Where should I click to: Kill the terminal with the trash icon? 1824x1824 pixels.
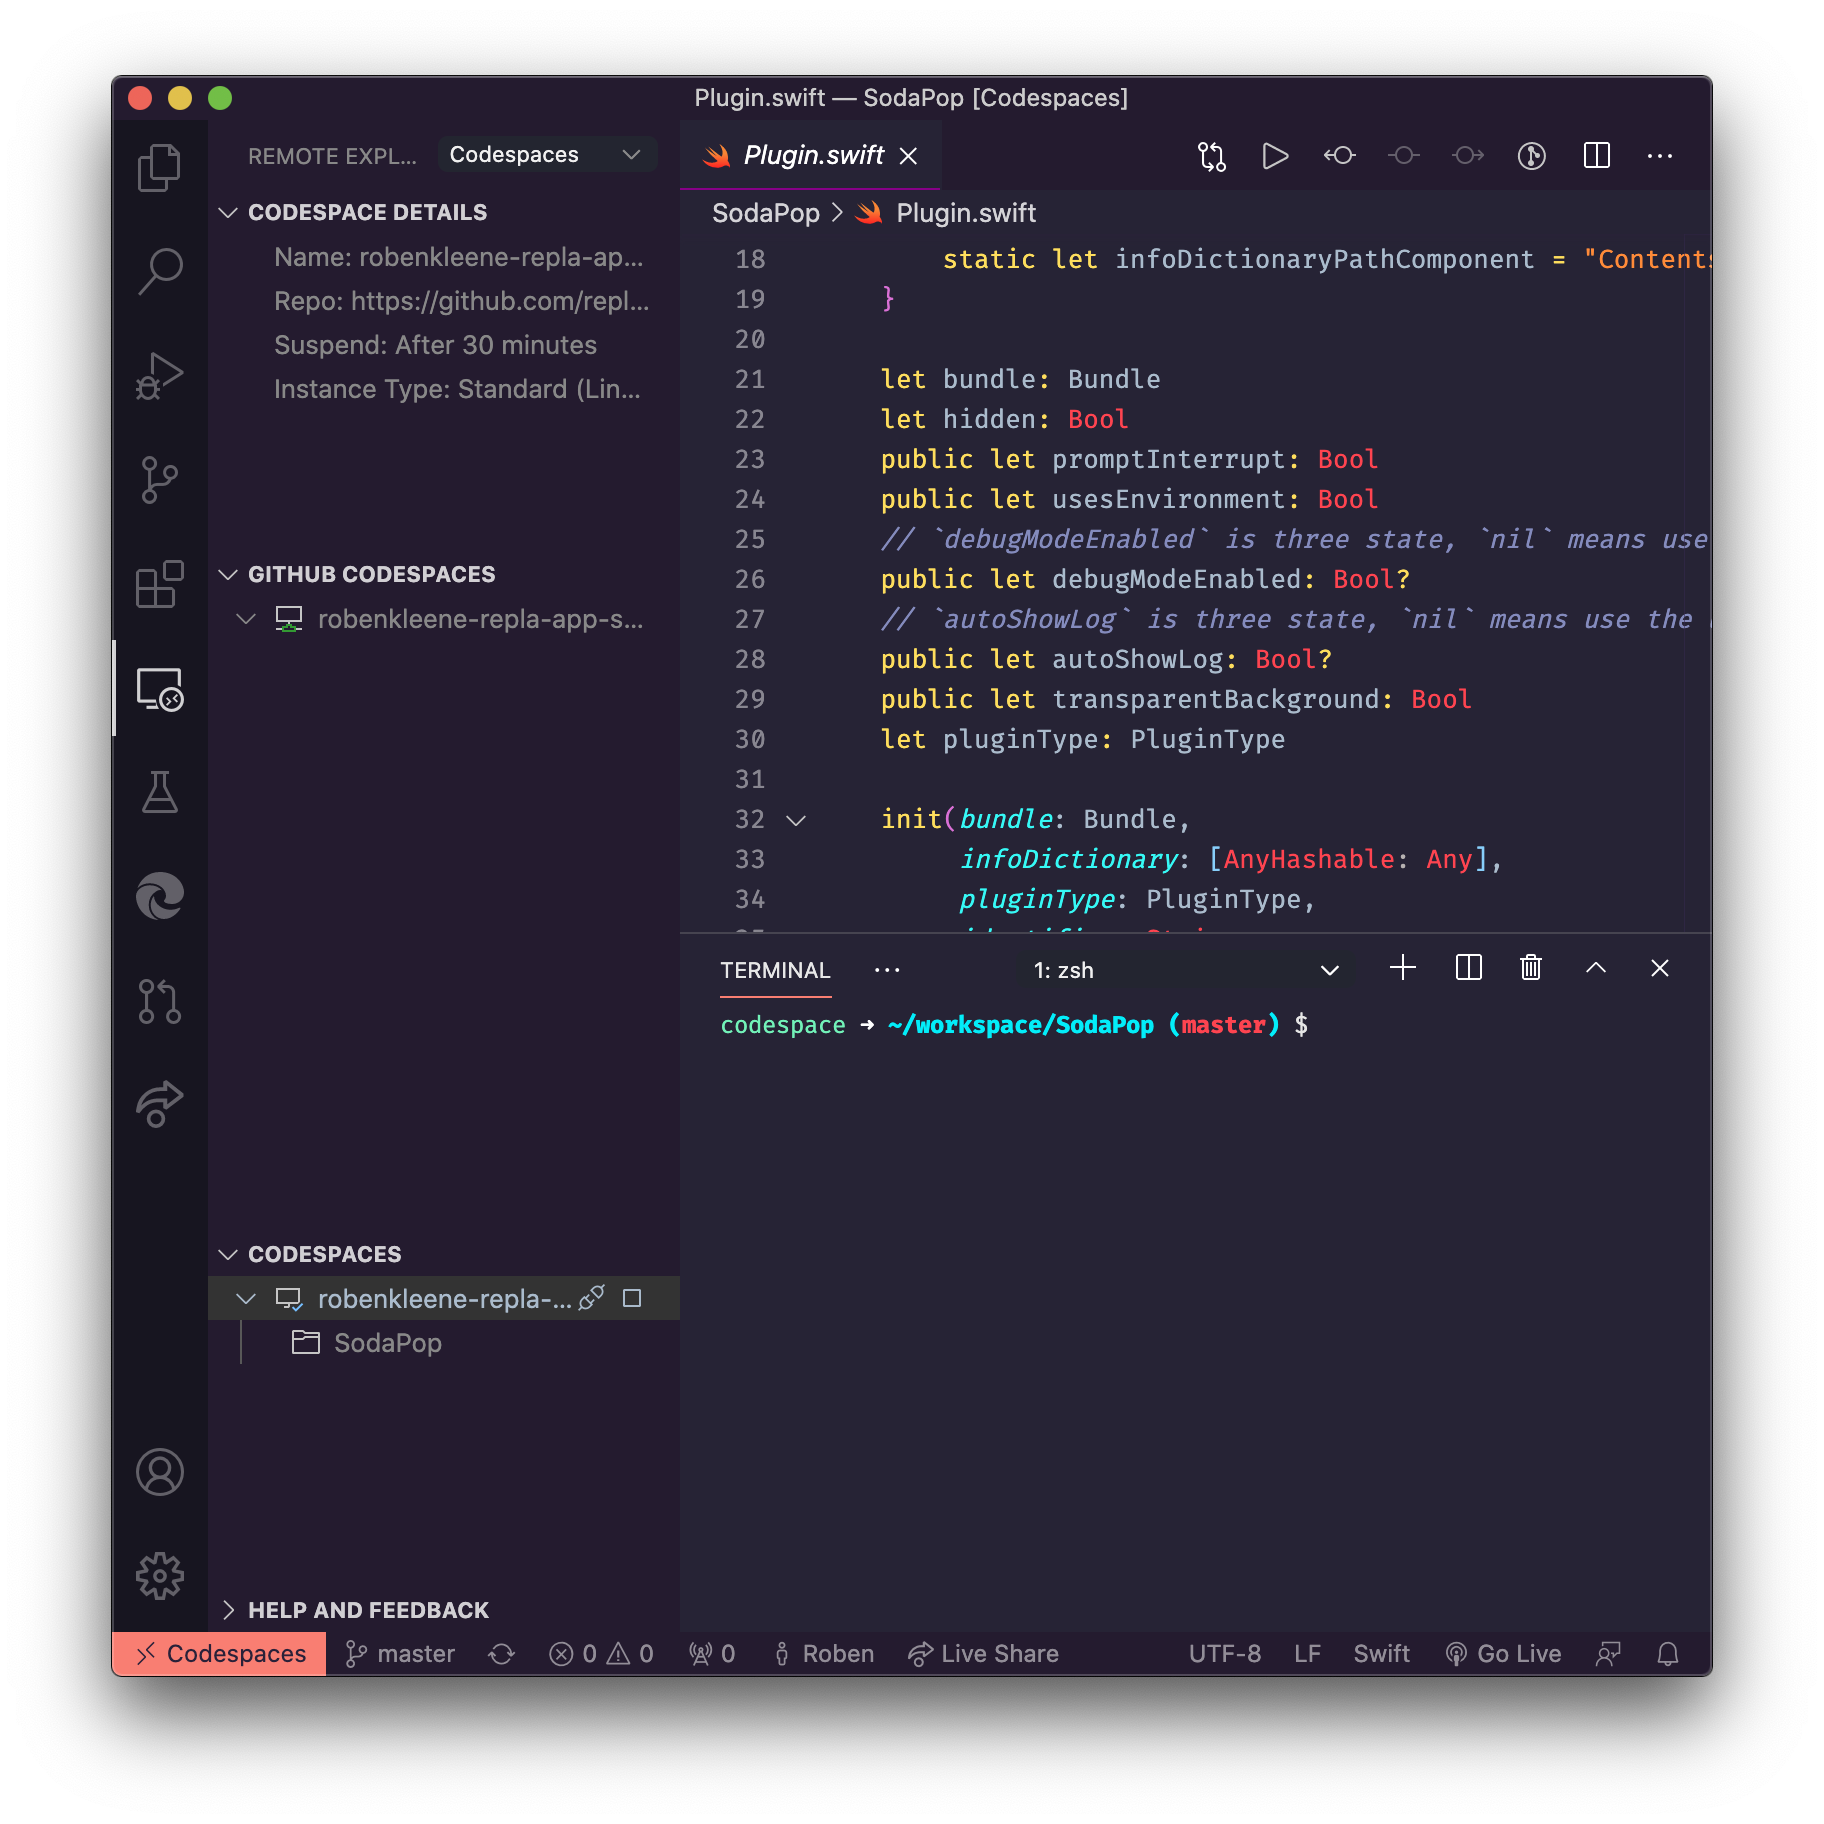1531,968
